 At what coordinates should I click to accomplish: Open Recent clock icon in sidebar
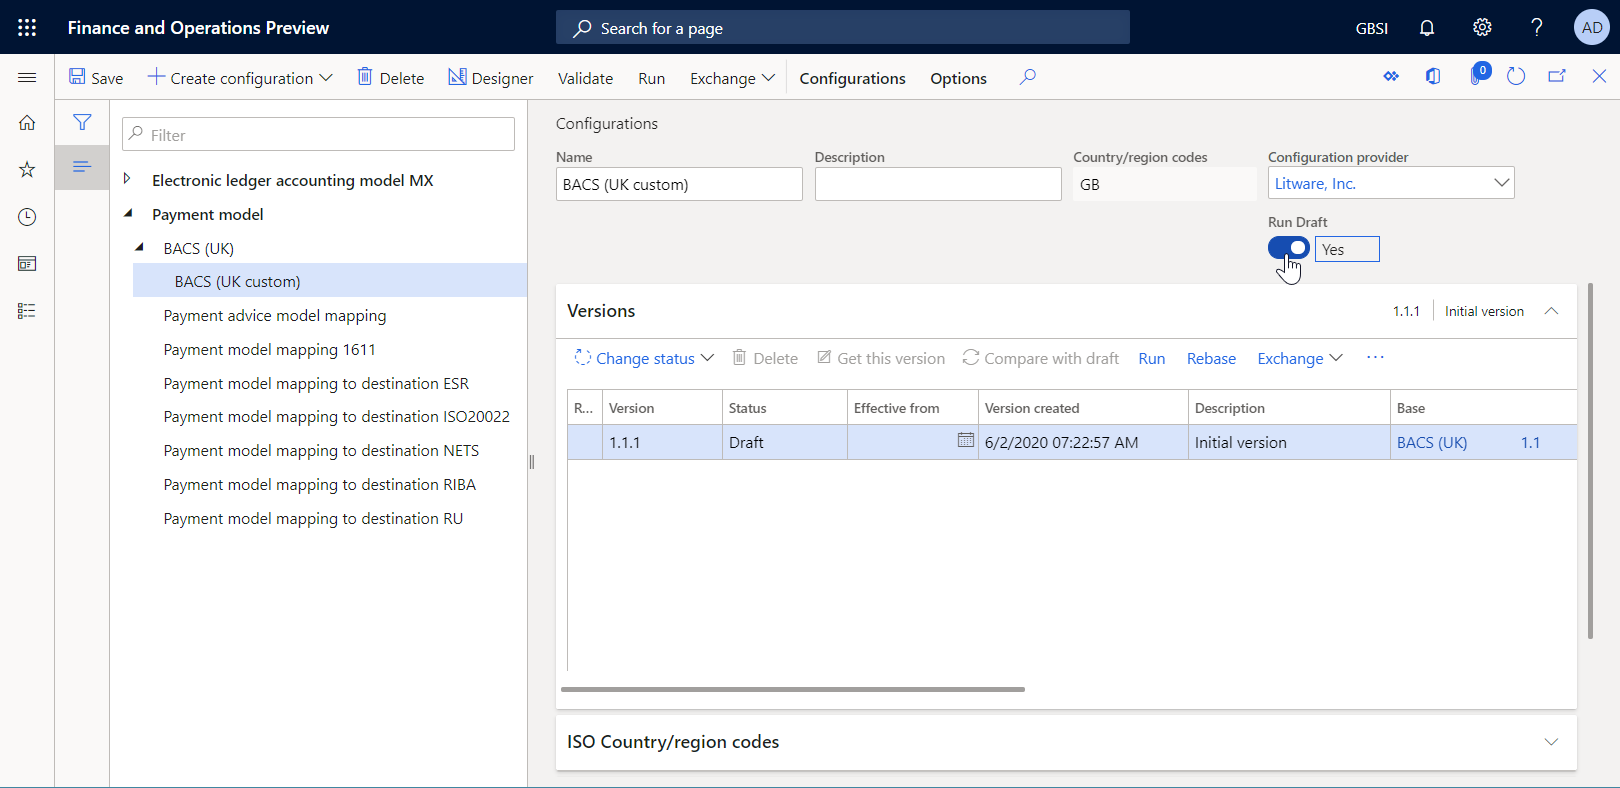[x=27, y=217]
